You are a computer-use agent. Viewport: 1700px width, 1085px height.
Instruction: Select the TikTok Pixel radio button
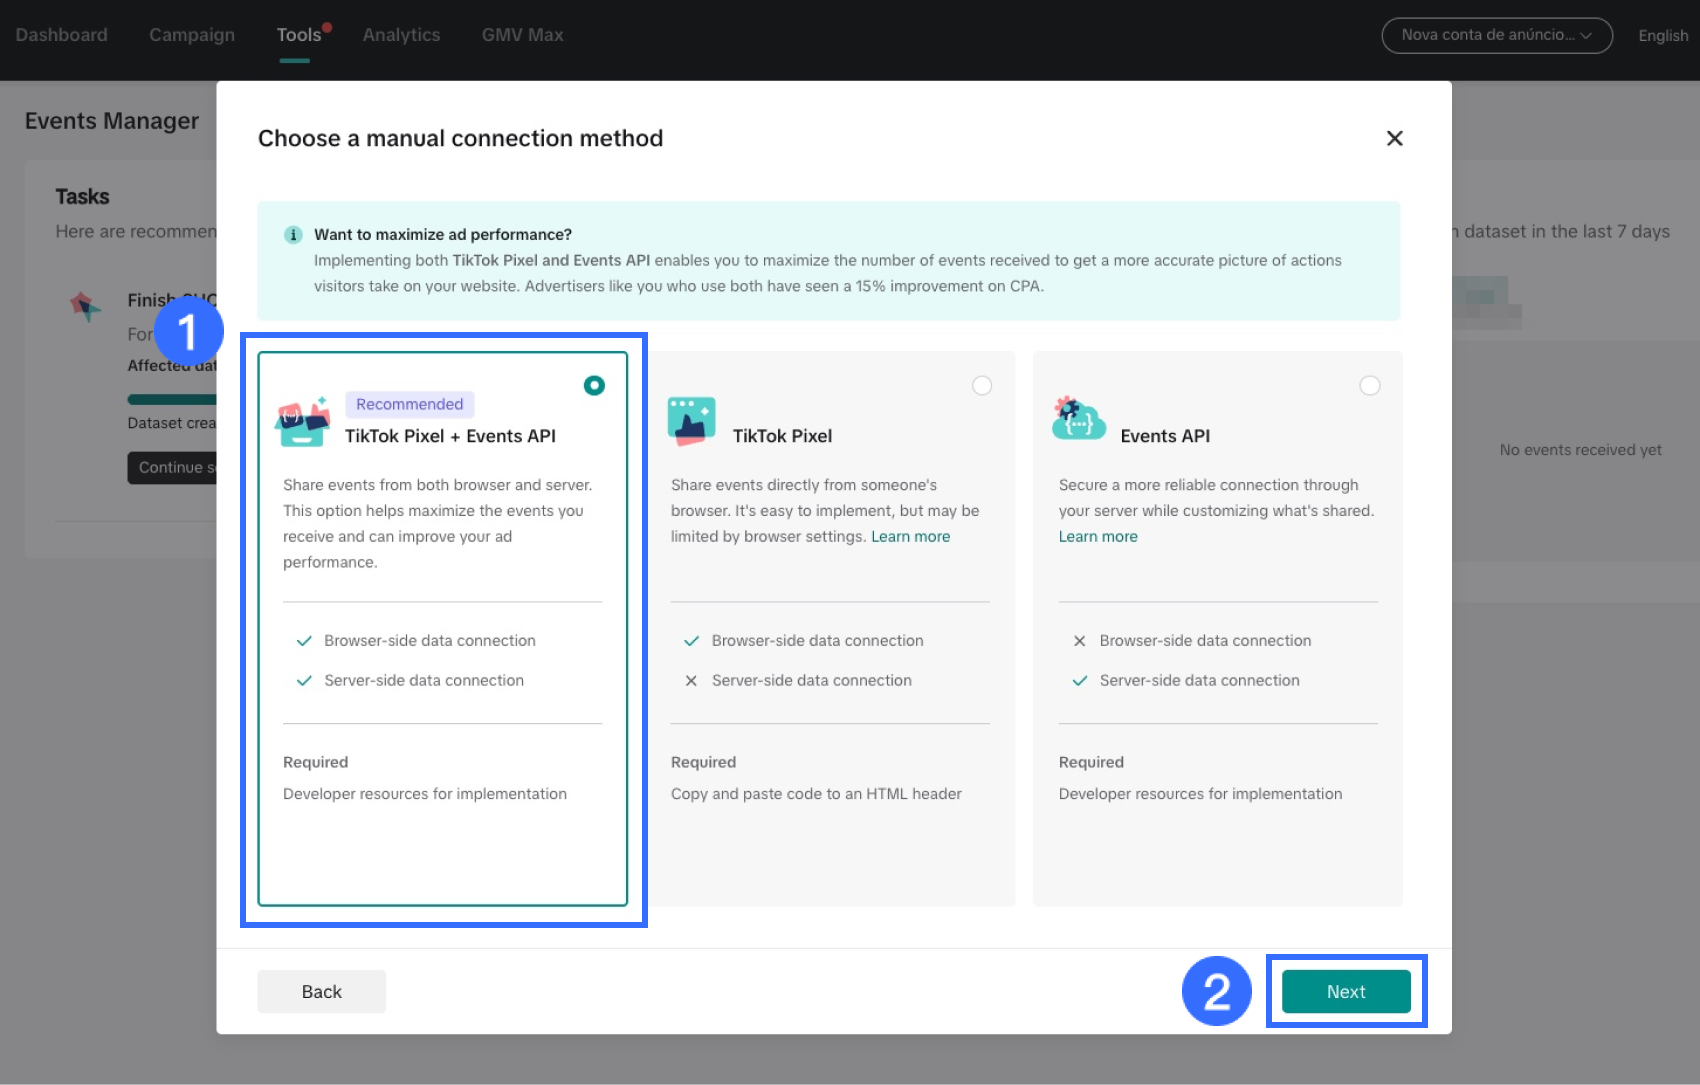(x=982, y=385)
